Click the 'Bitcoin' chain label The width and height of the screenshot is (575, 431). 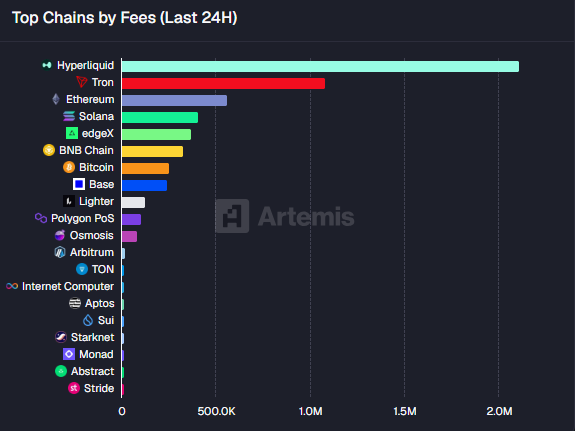96,167
